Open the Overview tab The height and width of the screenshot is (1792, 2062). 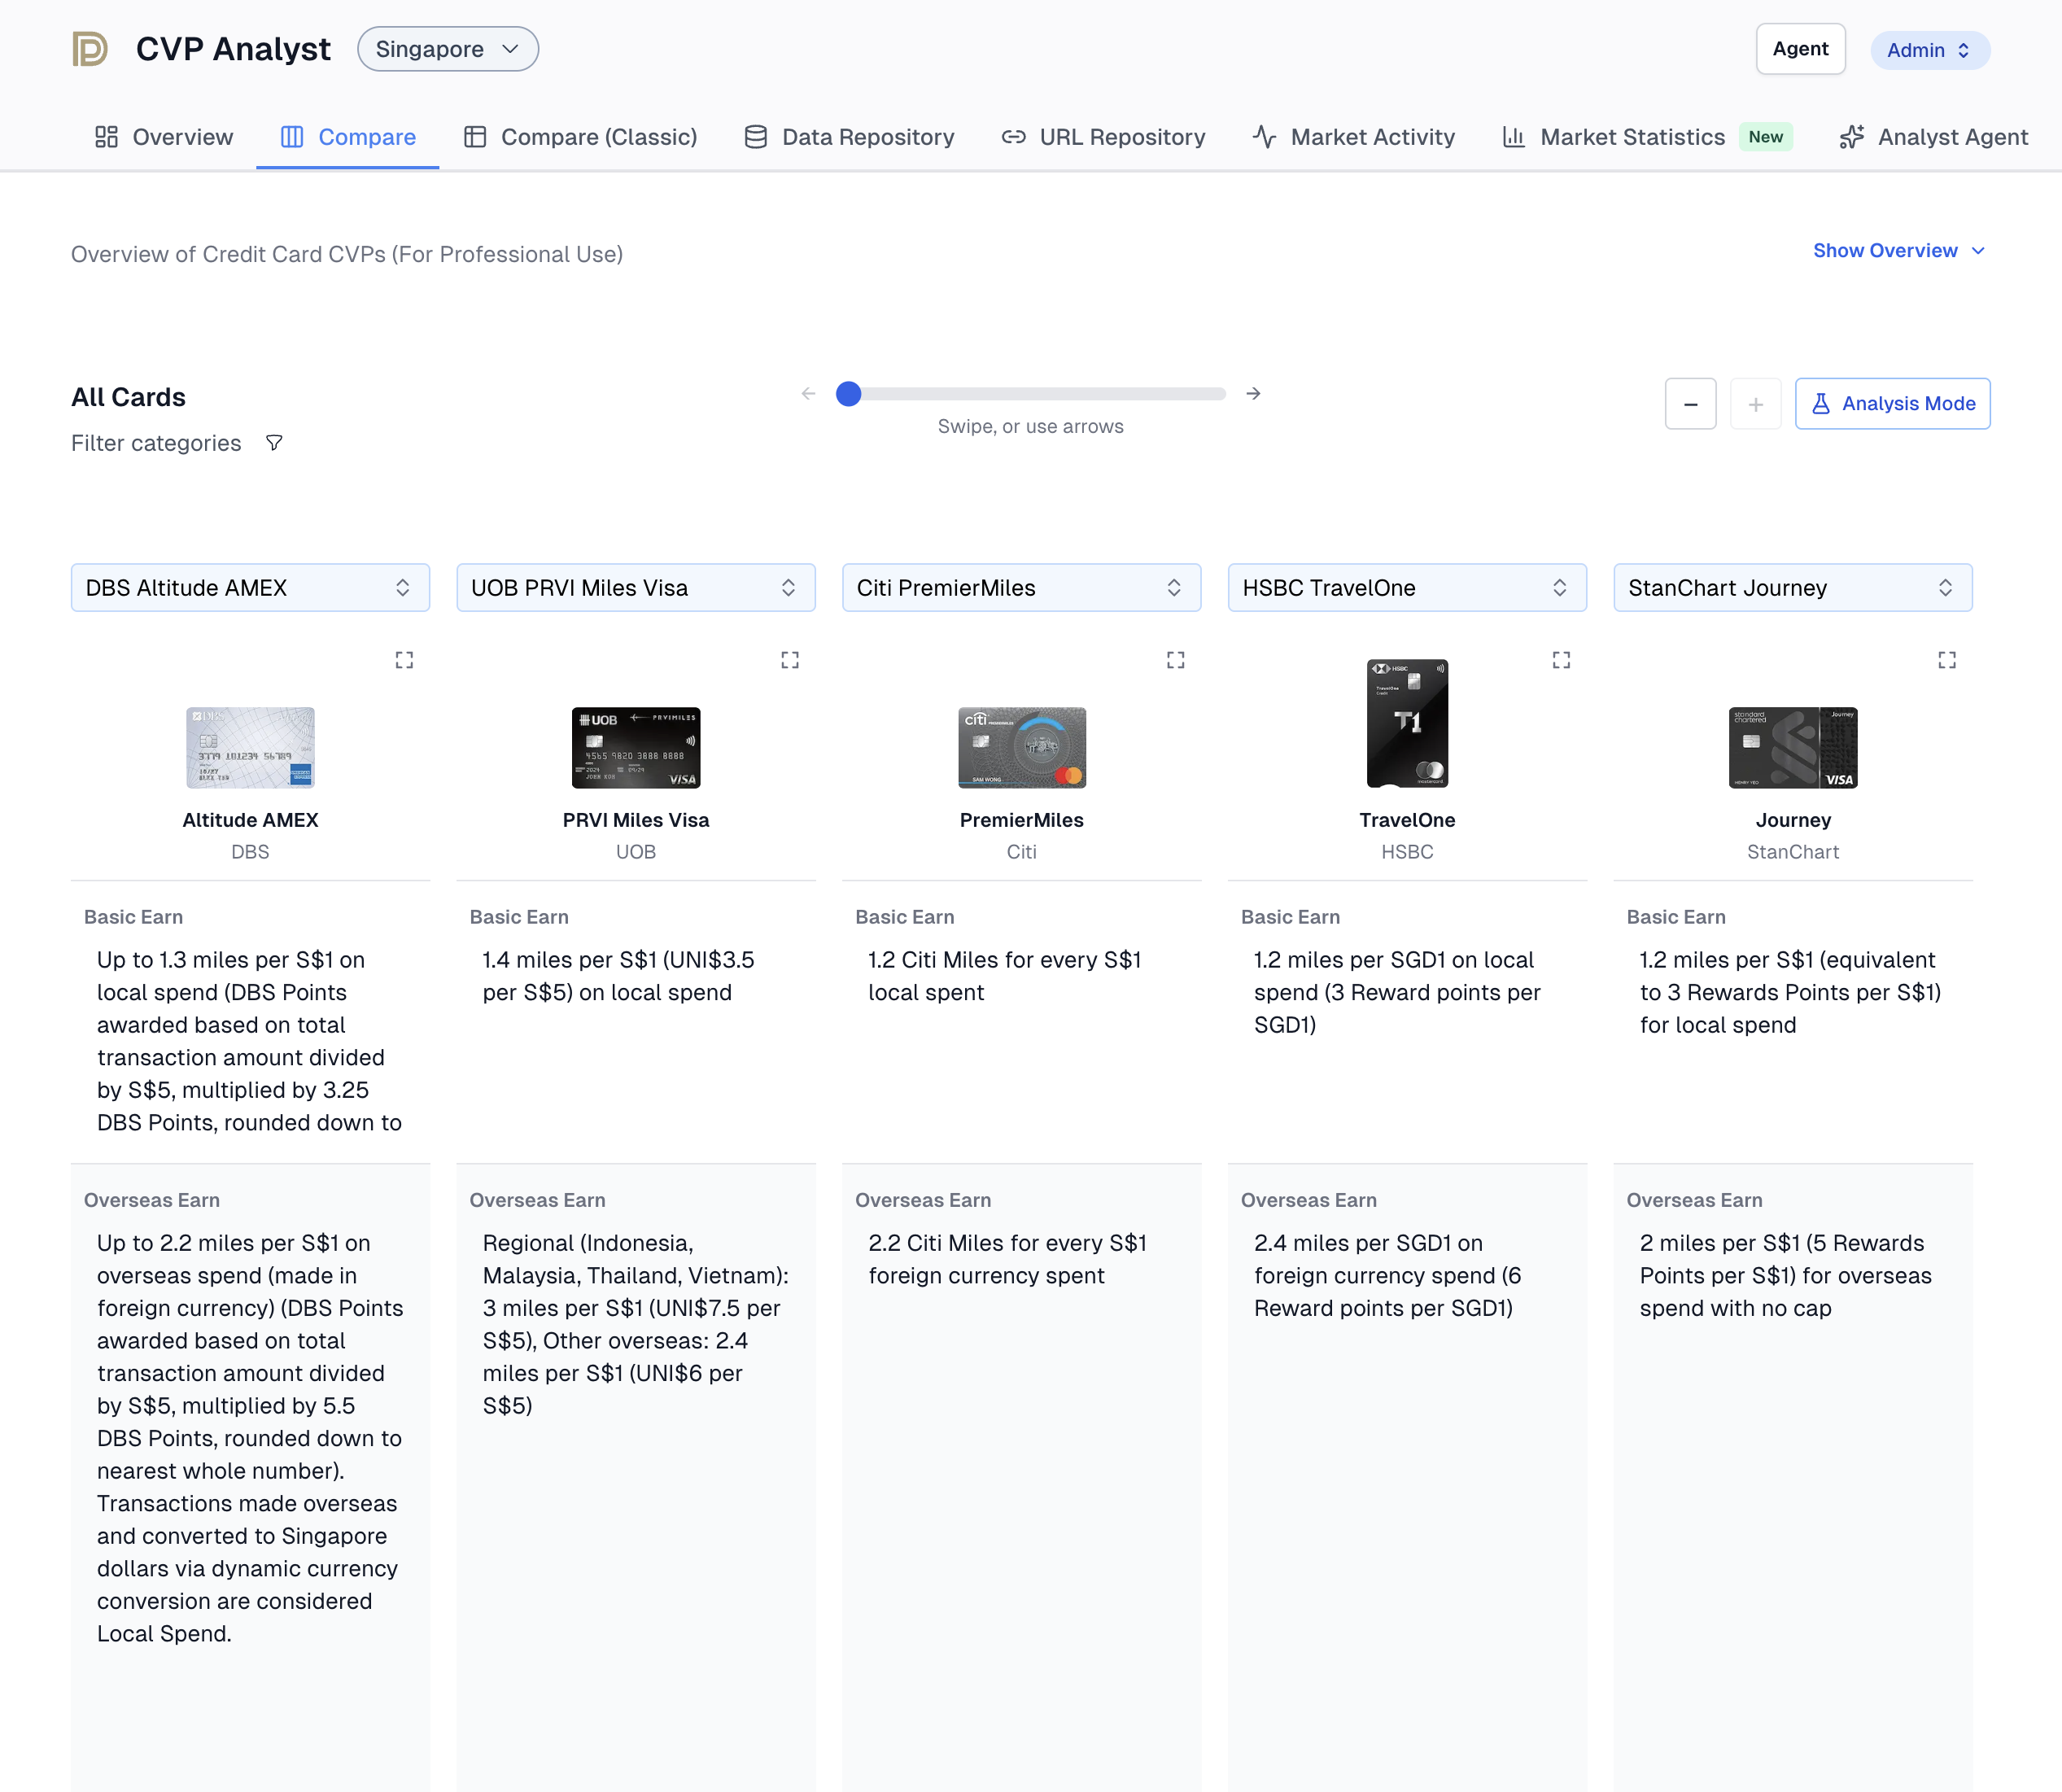(164, 137)
